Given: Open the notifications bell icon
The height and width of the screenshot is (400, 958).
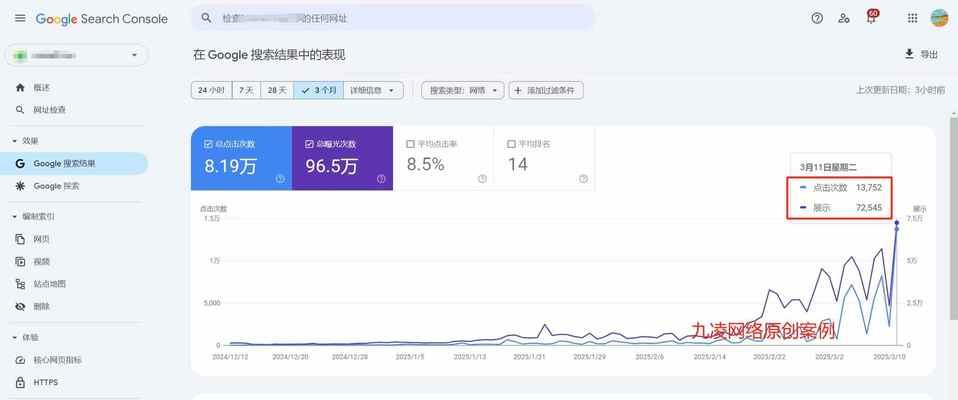Looking at the screenshot, I should (871, 18).
